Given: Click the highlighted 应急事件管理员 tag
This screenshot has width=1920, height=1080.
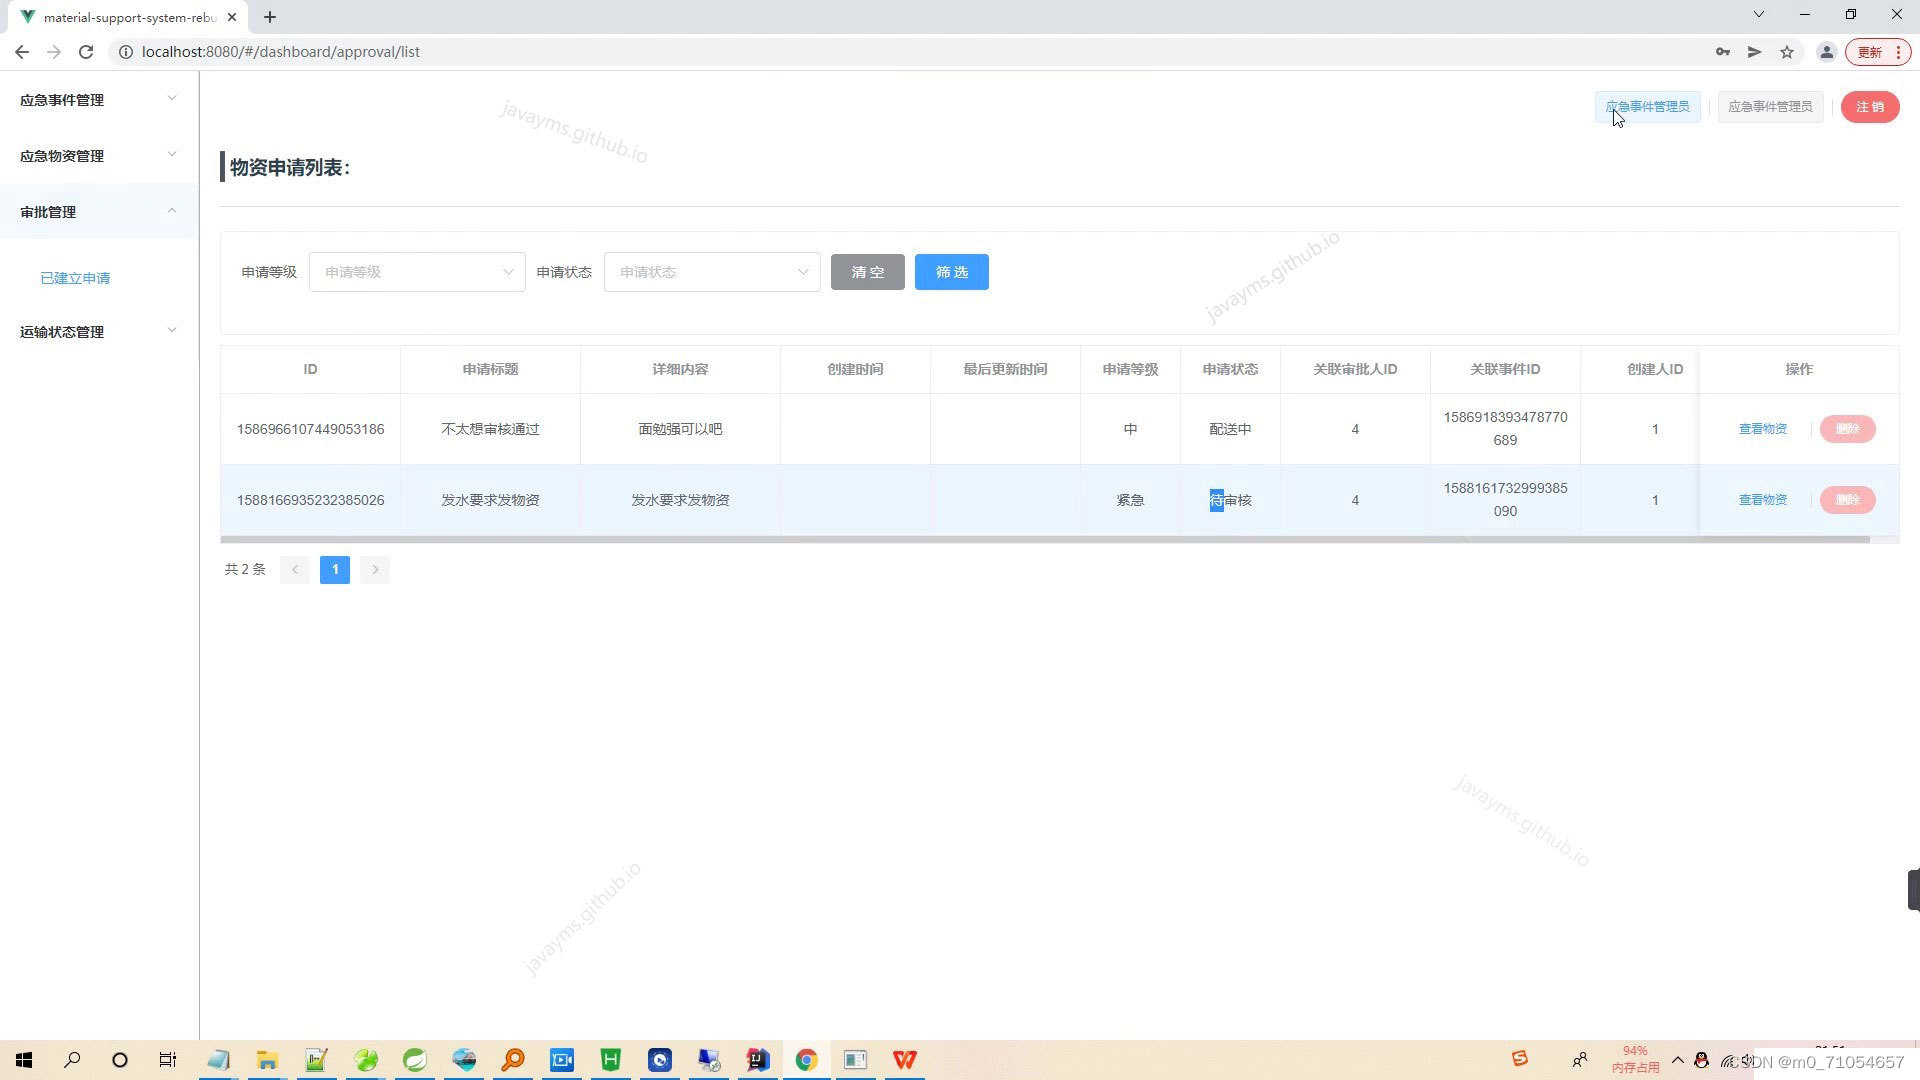Looking at the screenshot, I should tap(1648, 107).
